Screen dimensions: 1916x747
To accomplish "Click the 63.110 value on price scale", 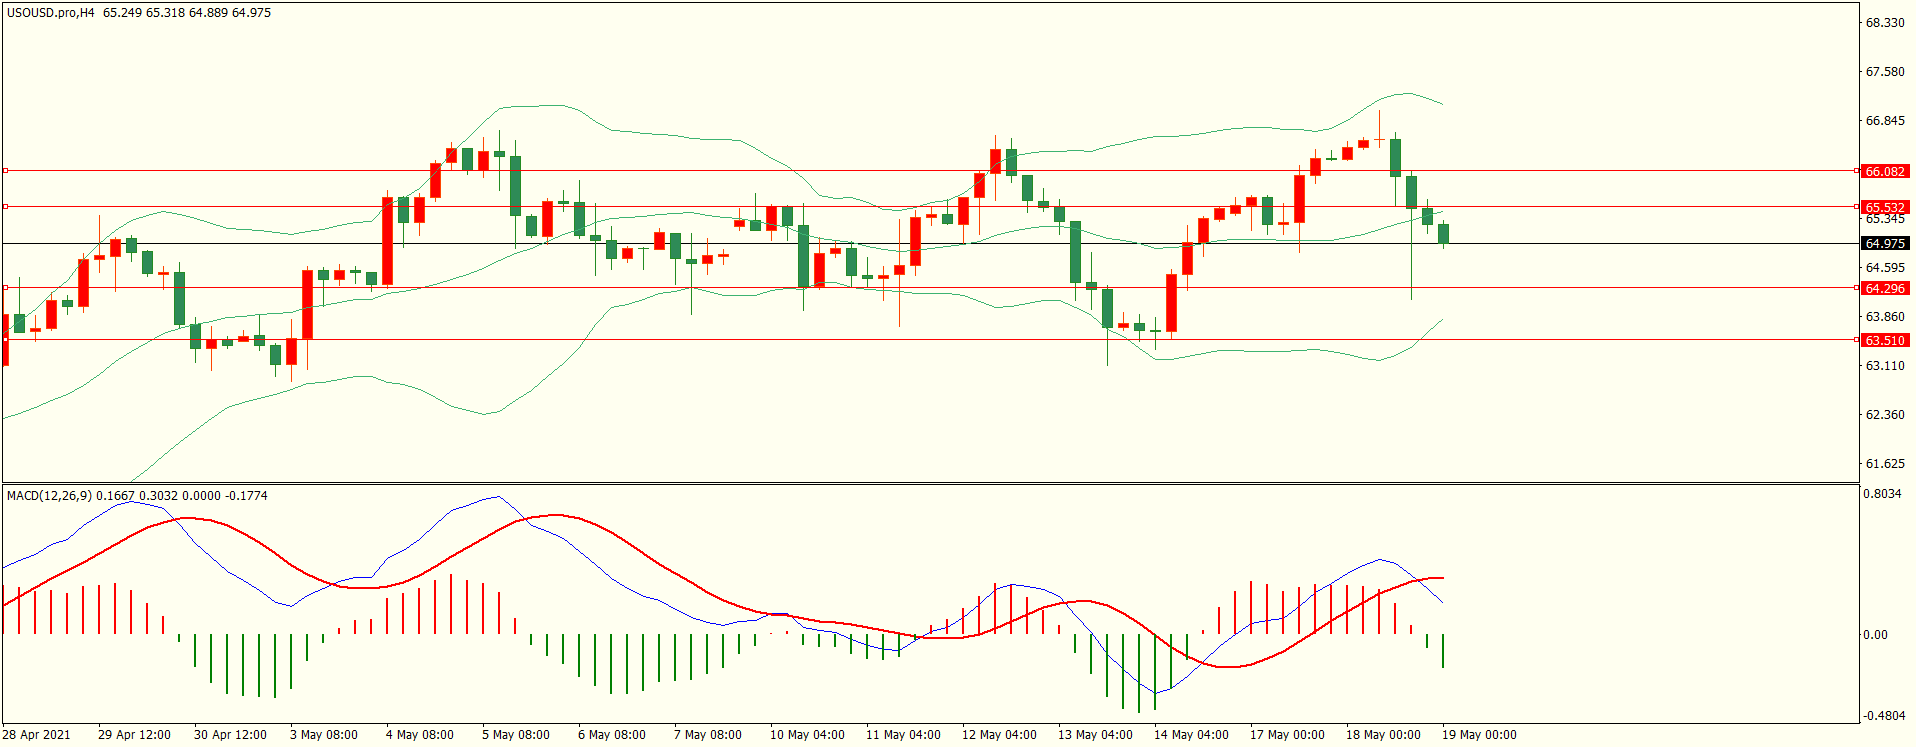I will 1885,365.
